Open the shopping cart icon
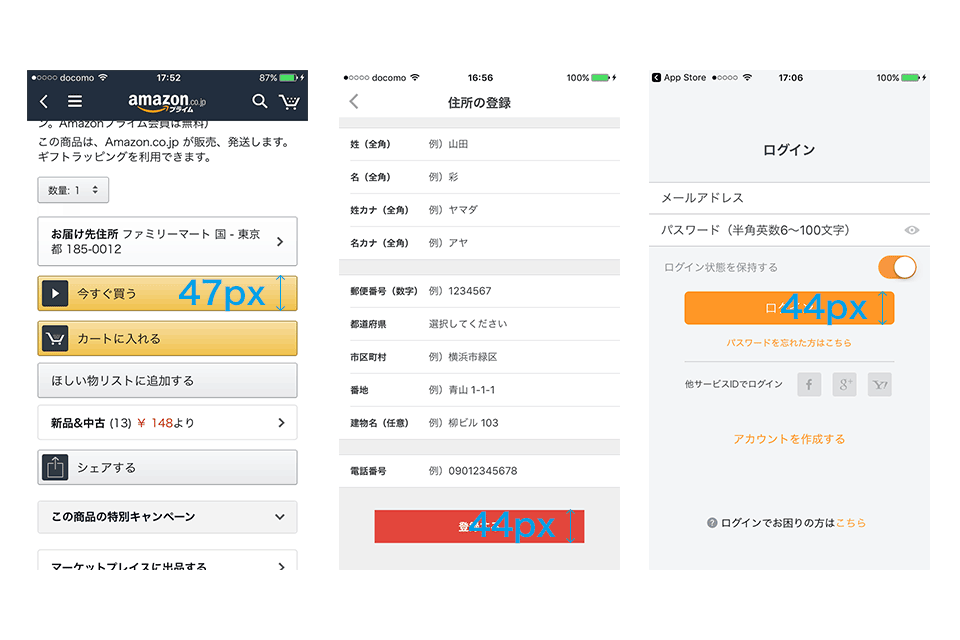 tap(289, 101)
